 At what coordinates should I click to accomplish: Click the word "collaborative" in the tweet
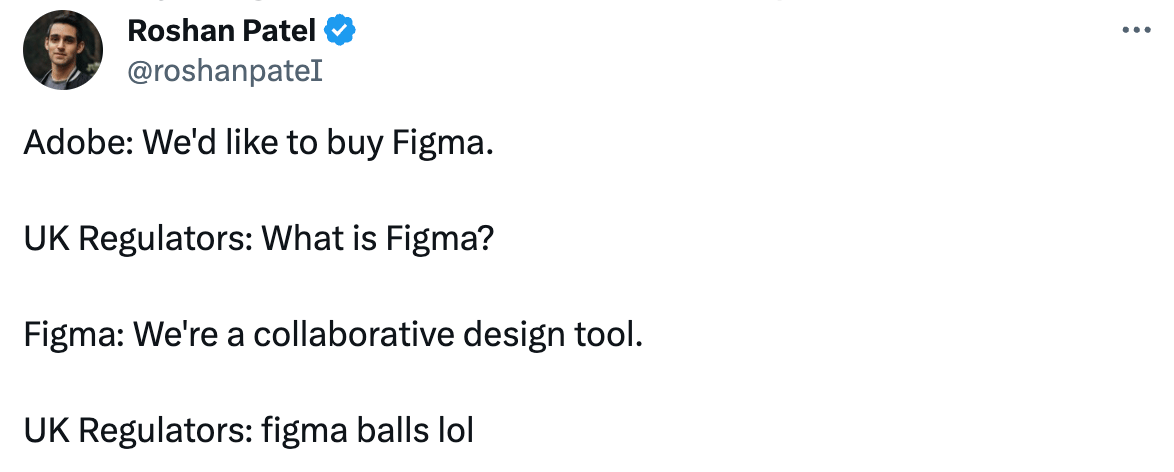click(356, 335)
